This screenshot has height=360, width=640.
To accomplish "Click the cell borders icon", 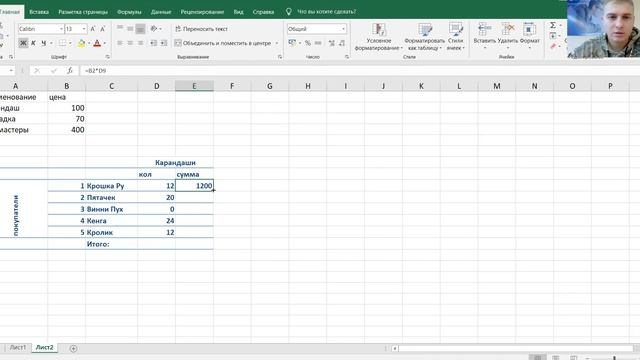I will point(62,43).
